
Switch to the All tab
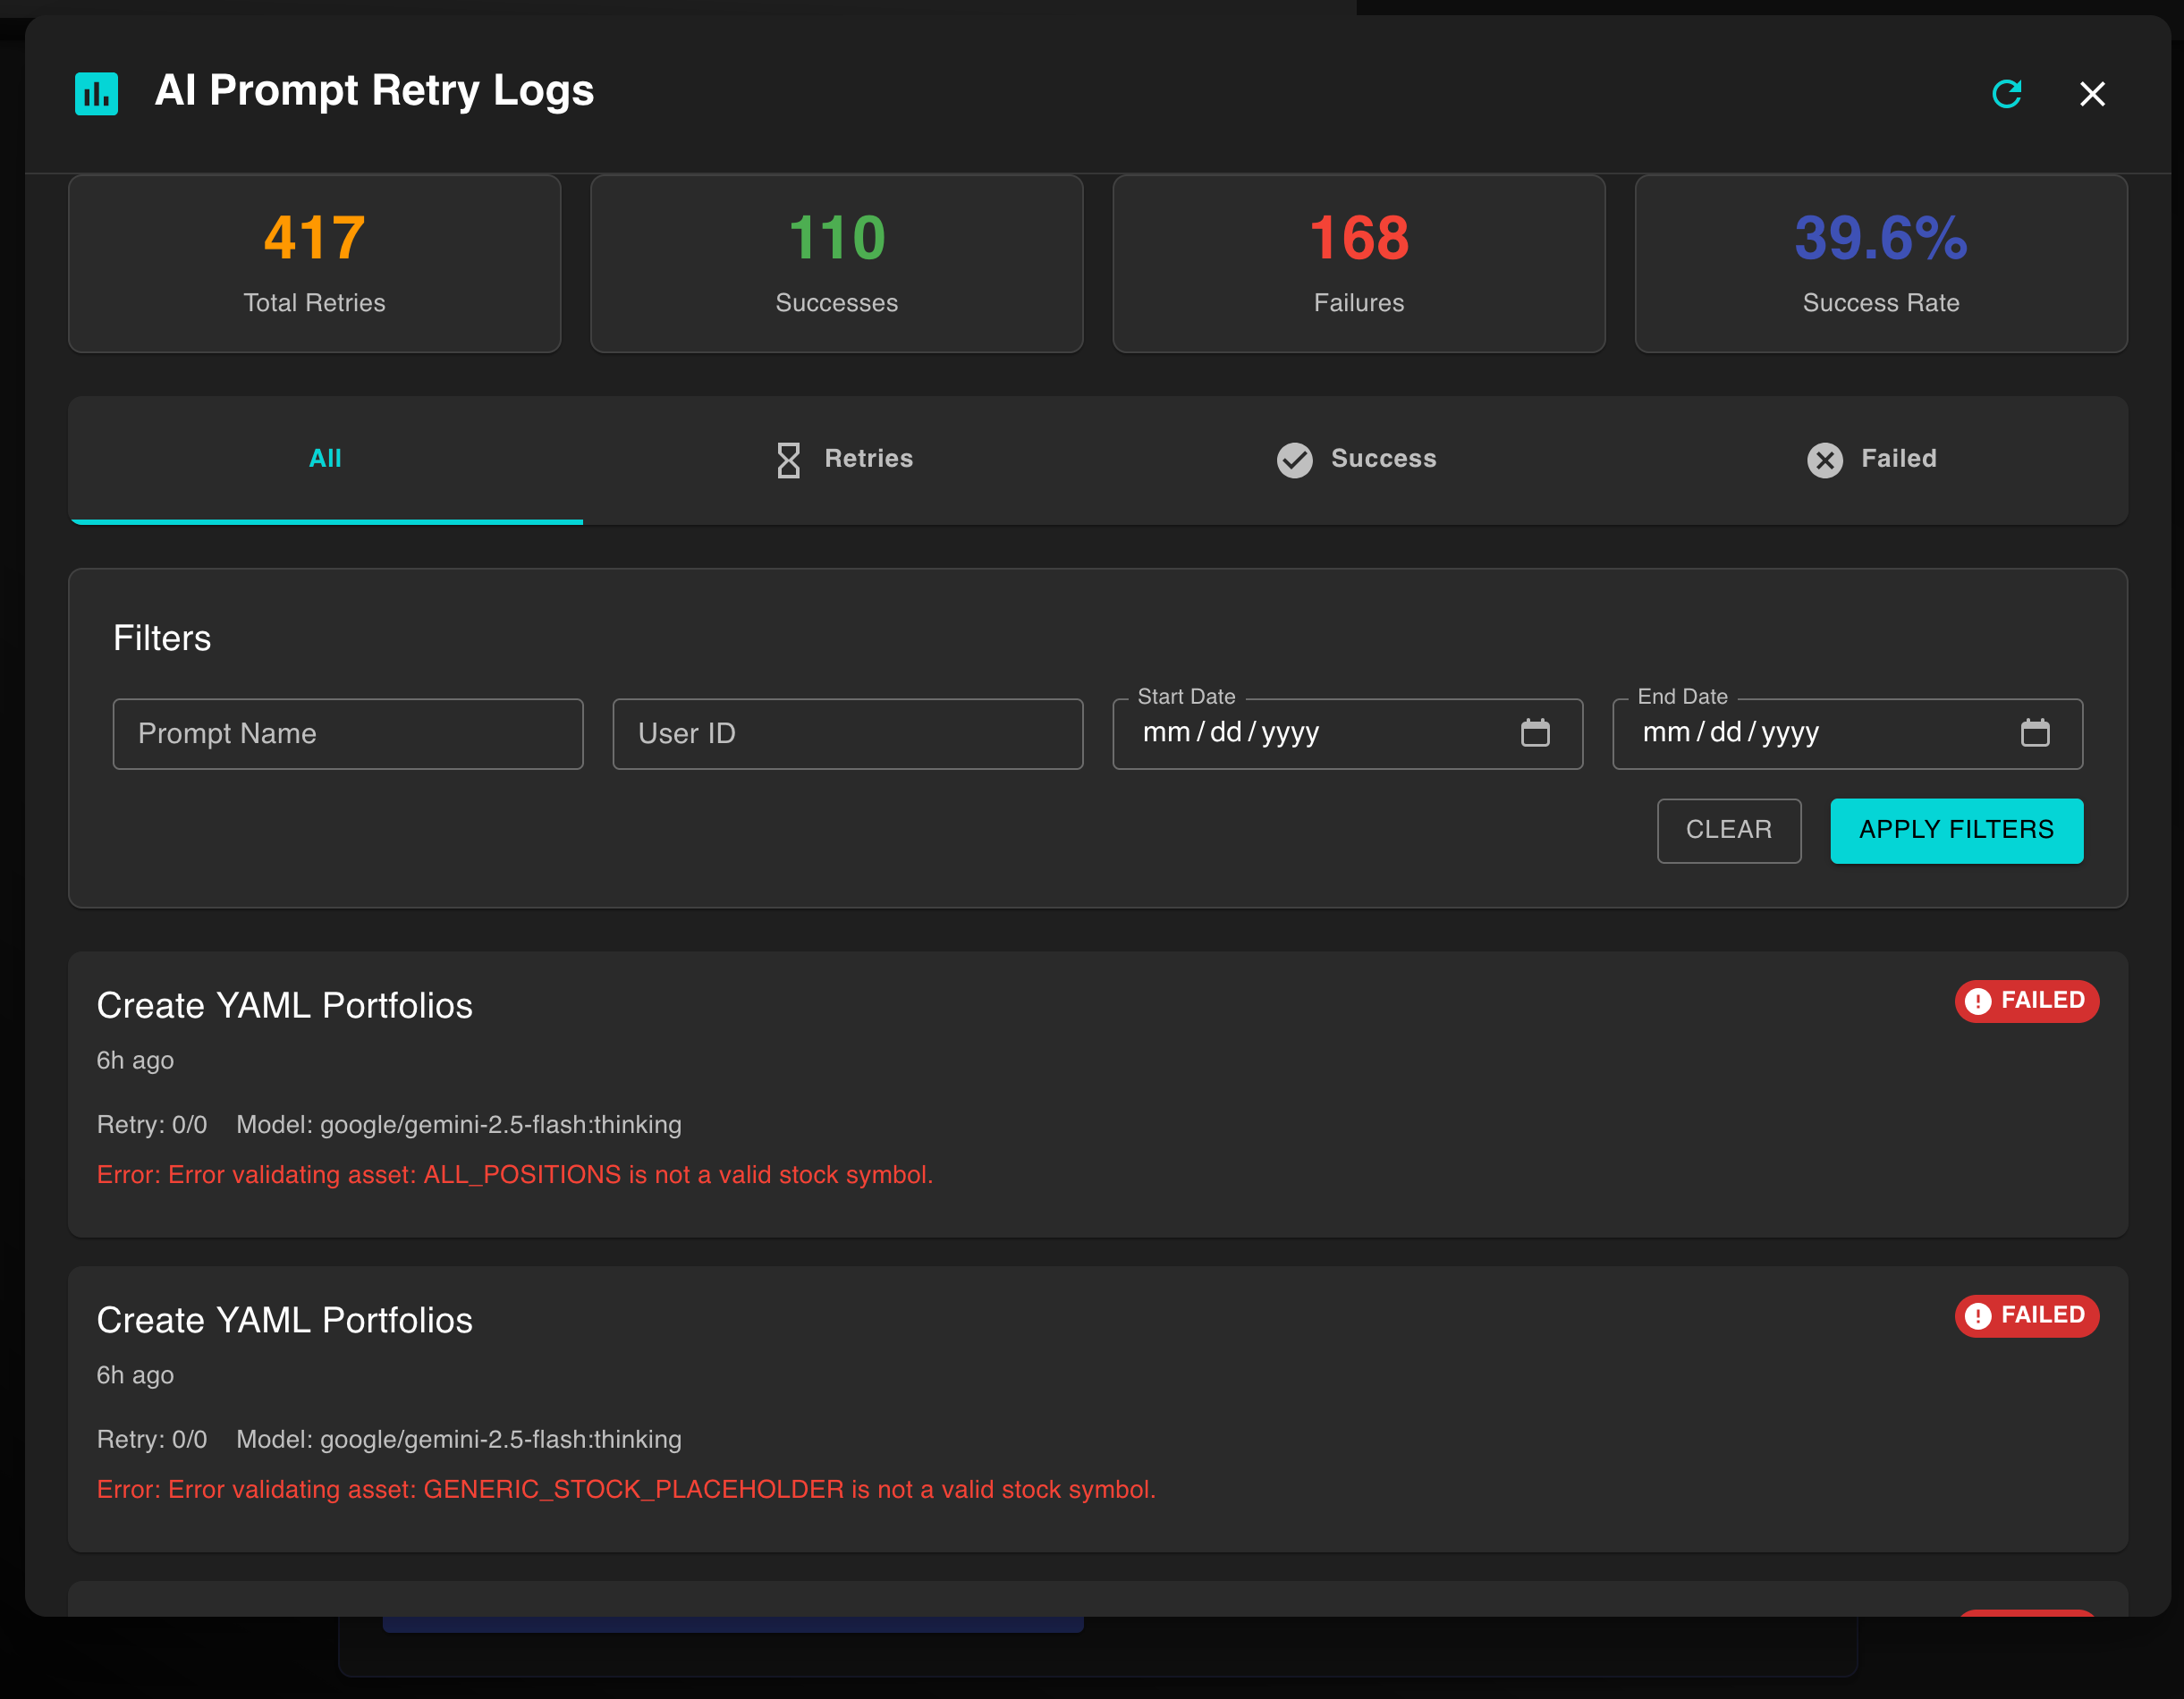325,459
